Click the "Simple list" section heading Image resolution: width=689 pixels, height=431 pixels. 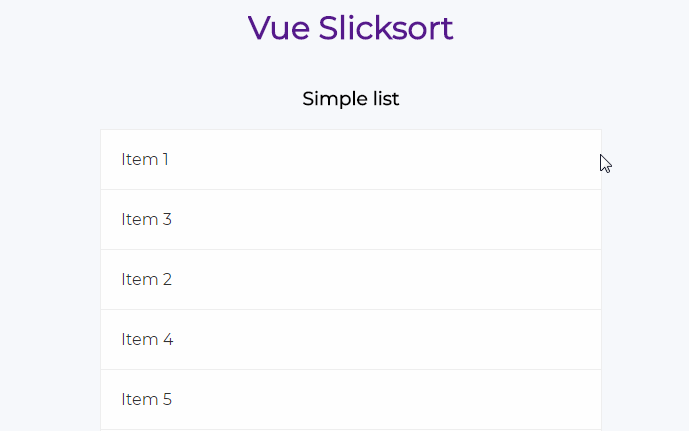coord(350,99)
